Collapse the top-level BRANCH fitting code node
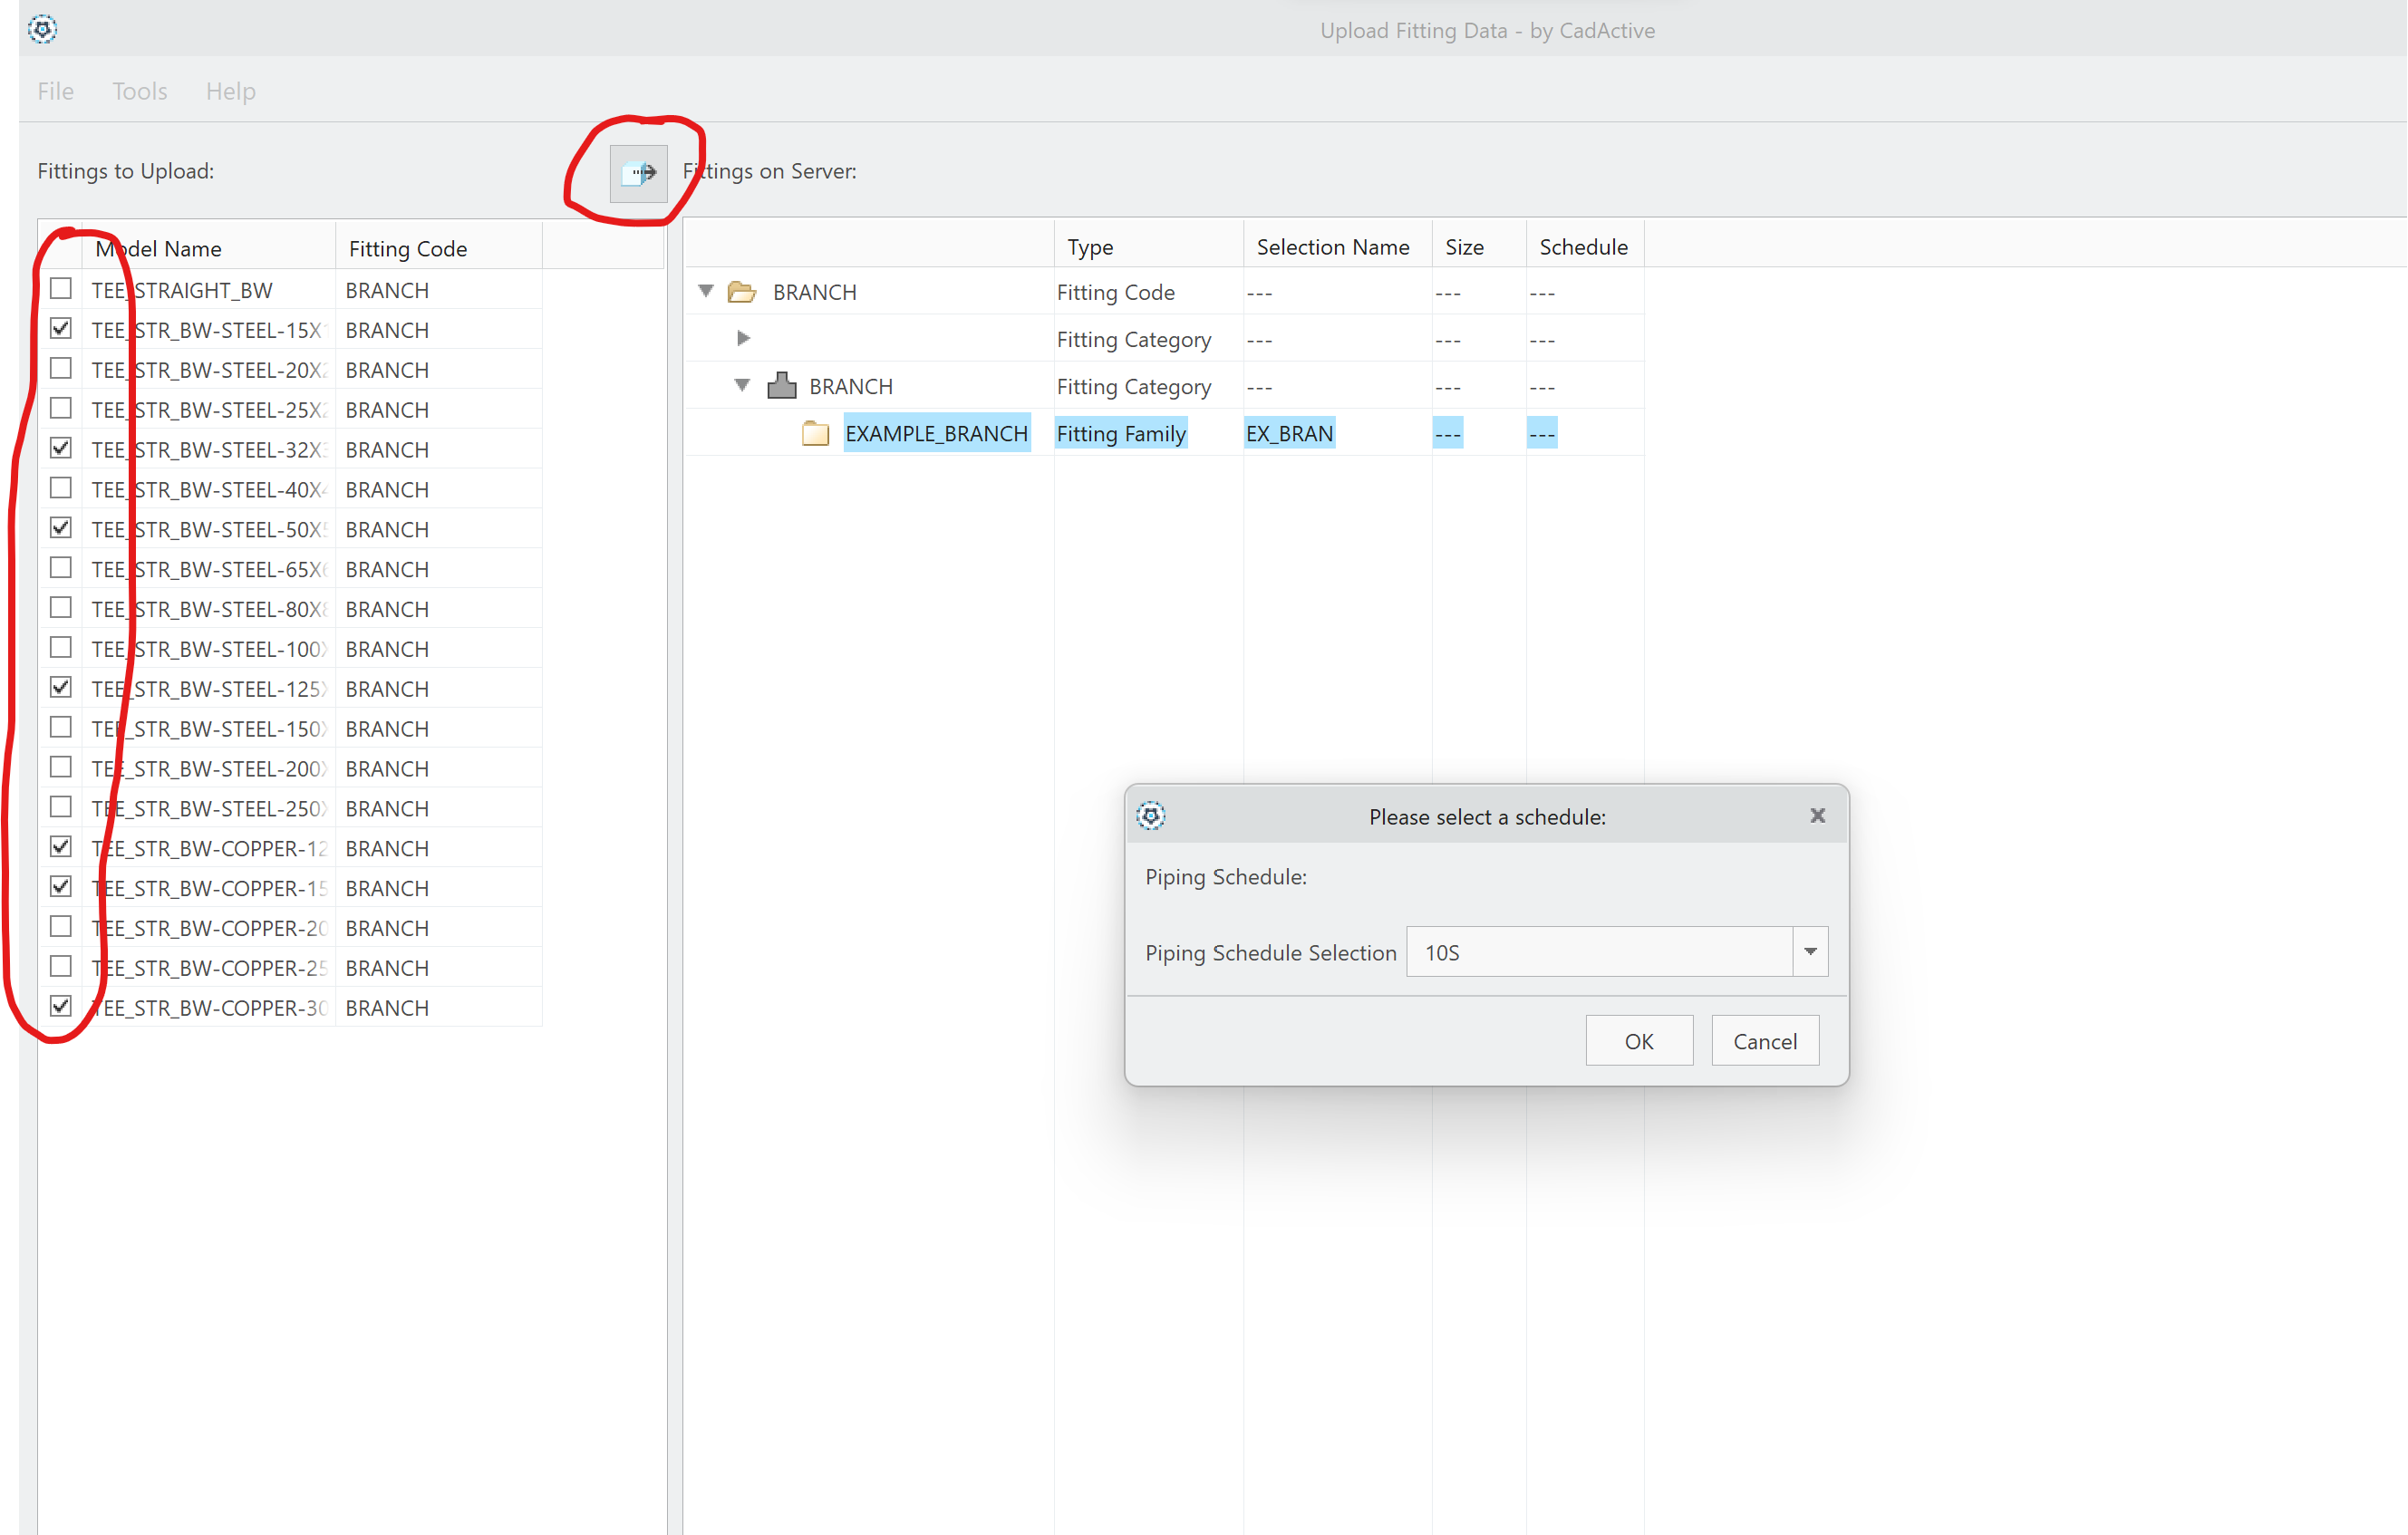This screenshot has width=2408, height=1535. (x=706, y=291)
